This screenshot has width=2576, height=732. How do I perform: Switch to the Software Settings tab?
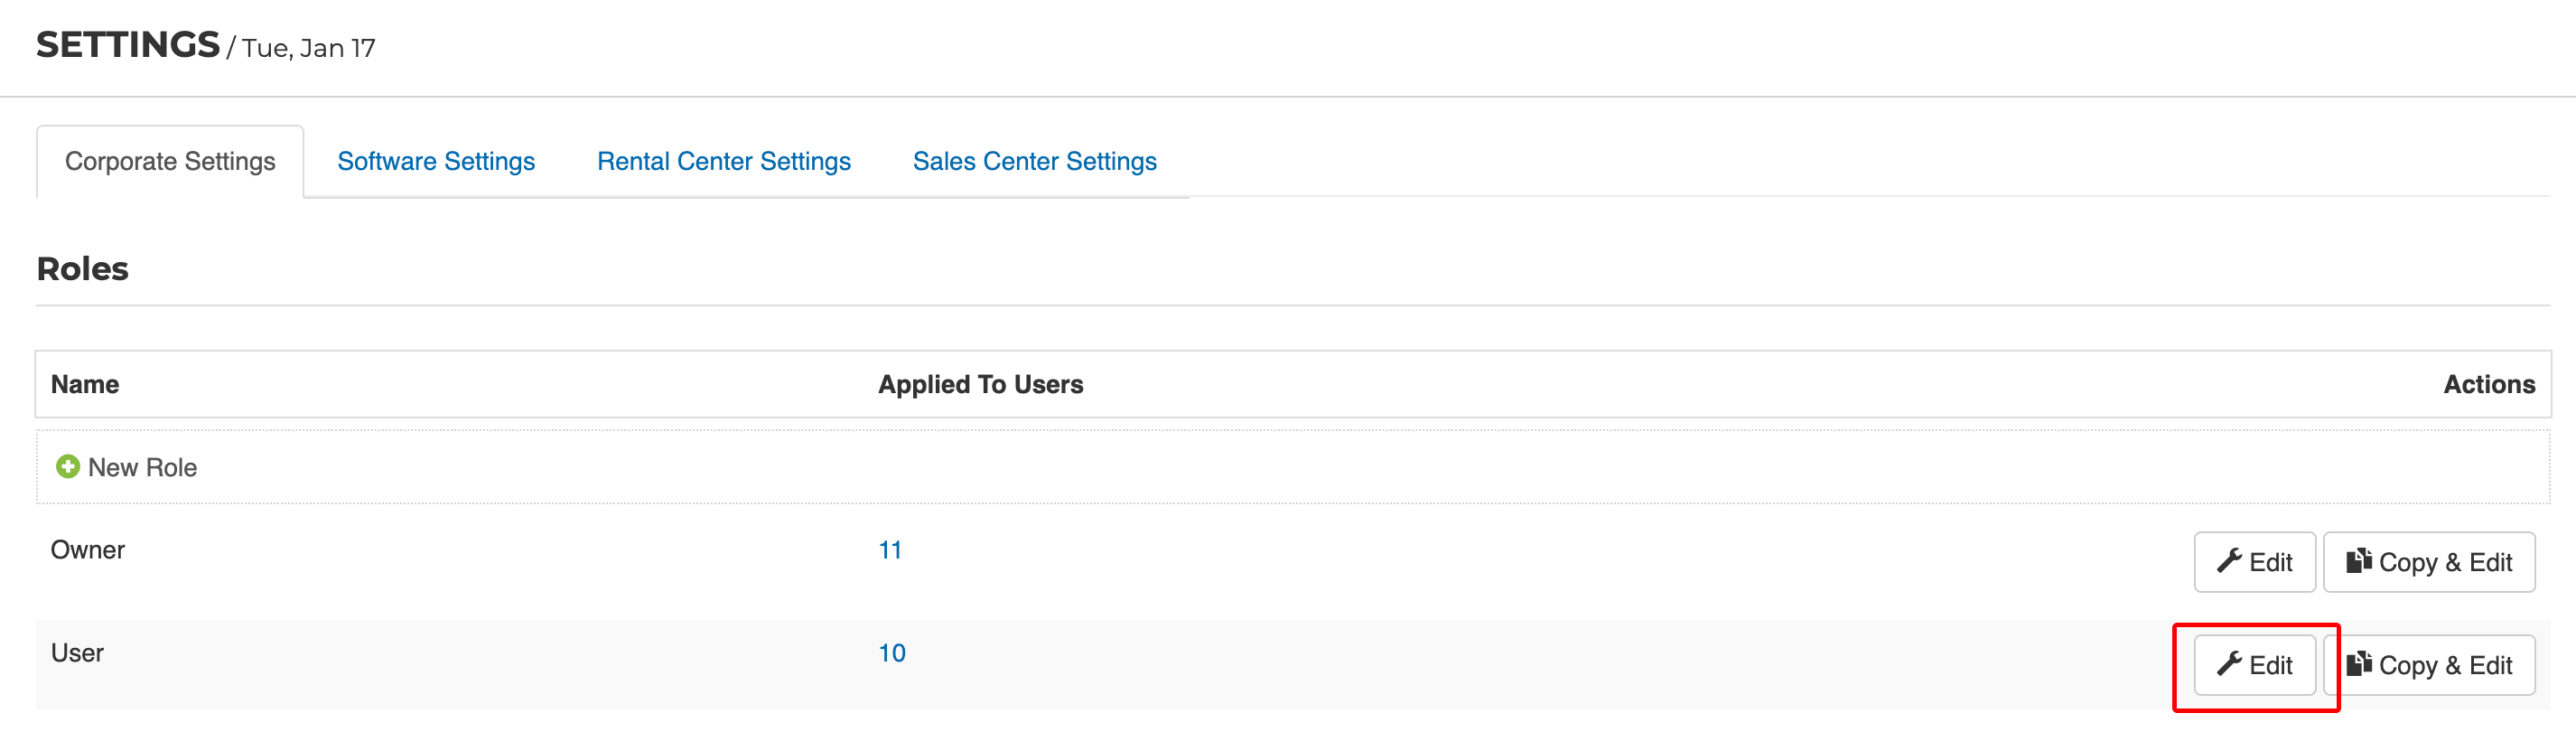(436, 161)
